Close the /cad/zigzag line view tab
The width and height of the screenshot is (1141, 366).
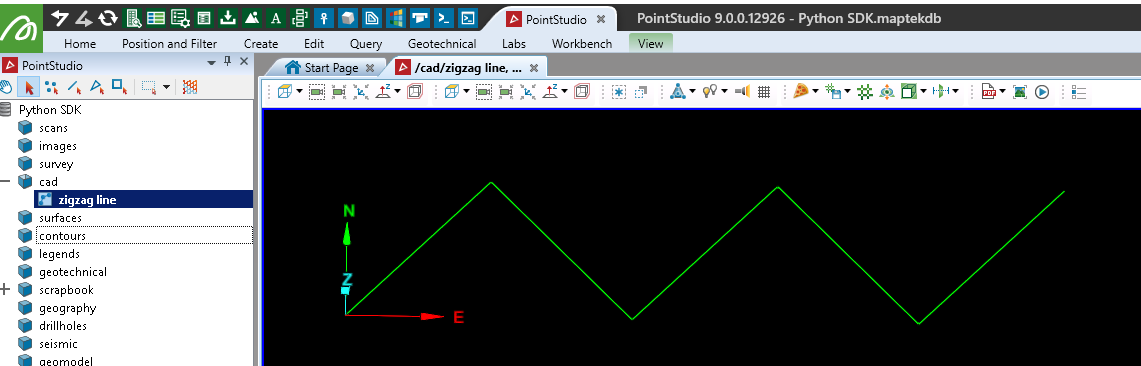click(533, 68)
